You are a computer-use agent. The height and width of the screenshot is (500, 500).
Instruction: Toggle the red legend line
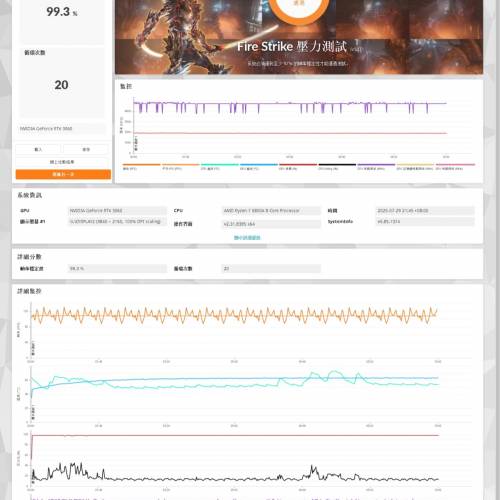(298, 166)
